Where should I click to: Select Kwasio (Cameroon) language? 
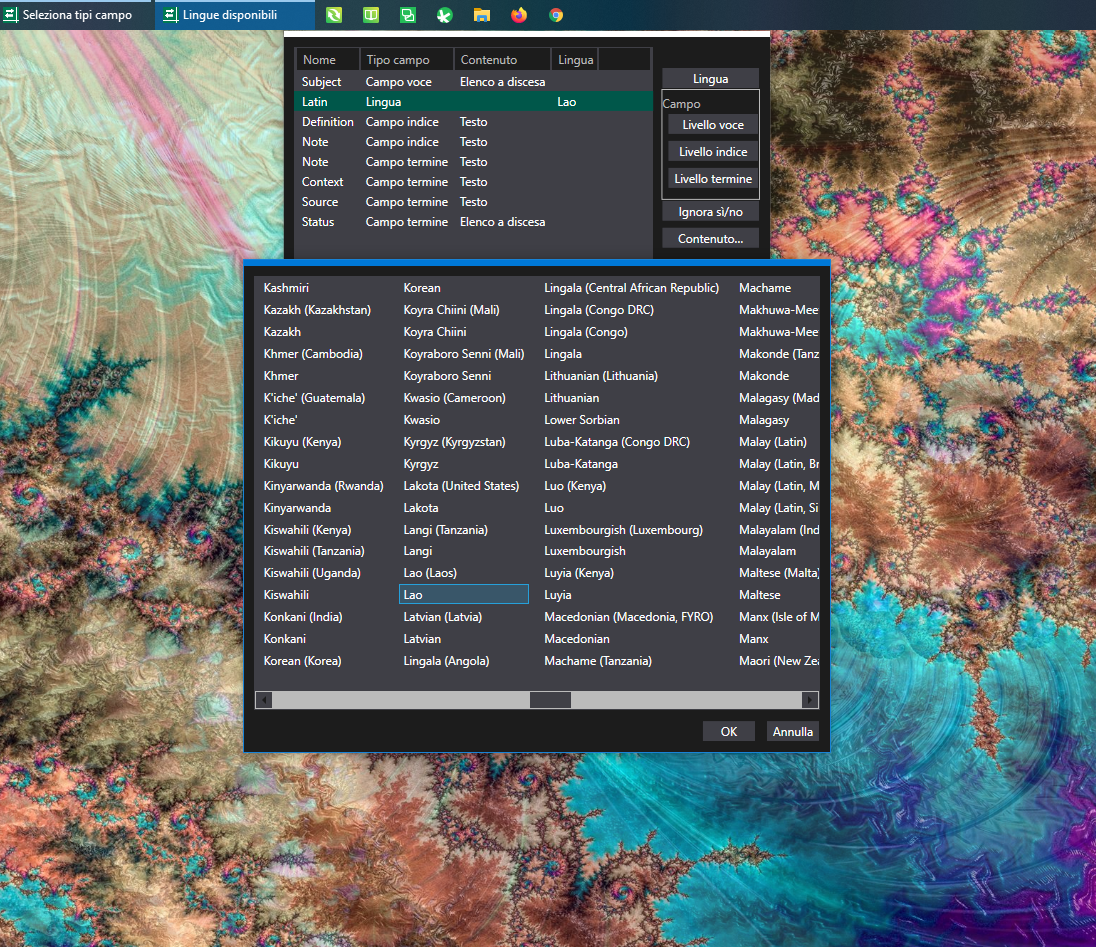click(454, 398)
